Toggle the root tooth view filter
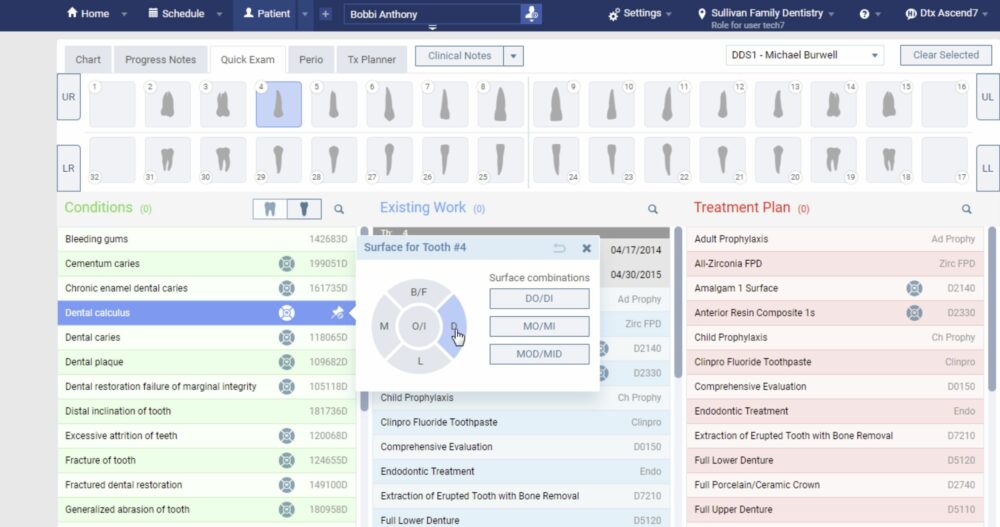 point(303,209)
